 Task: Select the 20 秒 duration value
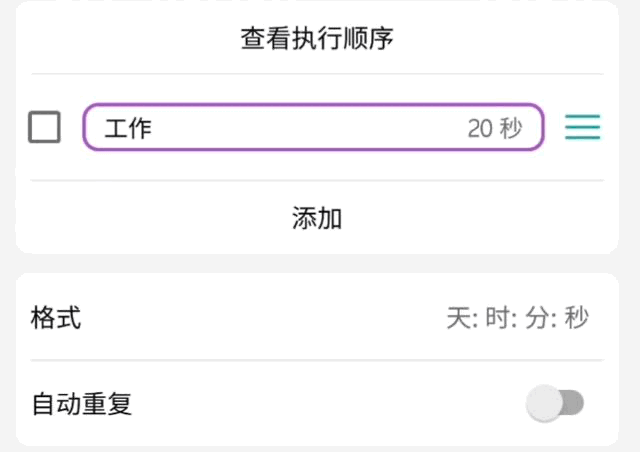[494, 128]
